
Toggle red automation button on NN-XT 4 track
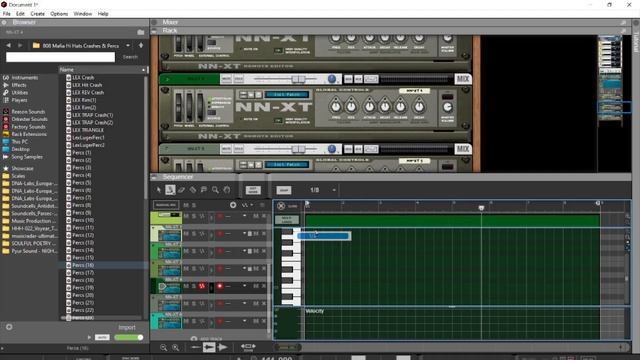point(202,286)
